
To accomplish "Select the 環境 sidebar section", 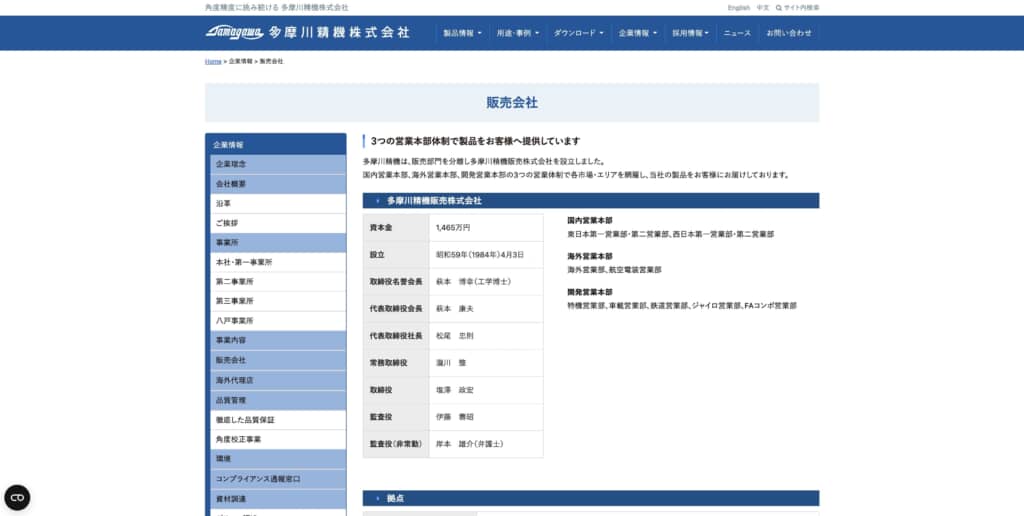I will coord(278,459).
